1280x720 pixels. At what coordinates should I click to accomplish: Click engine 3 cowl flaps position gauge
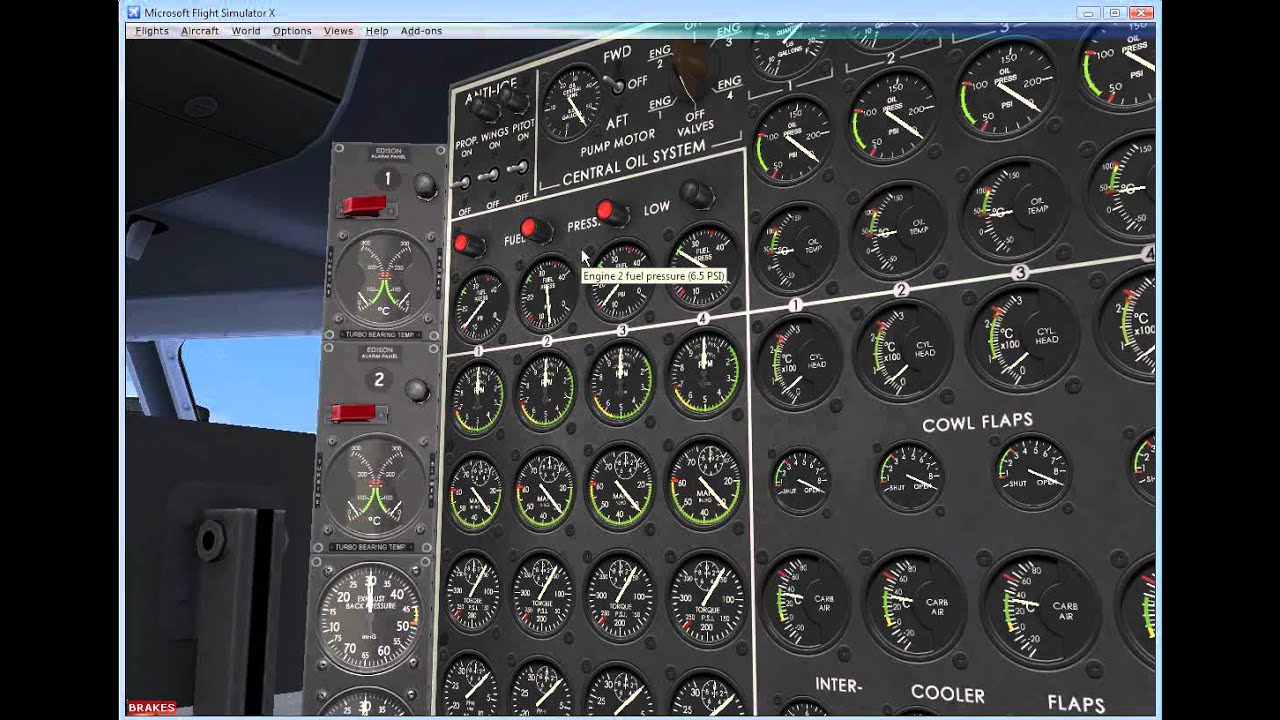pos(1034,472)
